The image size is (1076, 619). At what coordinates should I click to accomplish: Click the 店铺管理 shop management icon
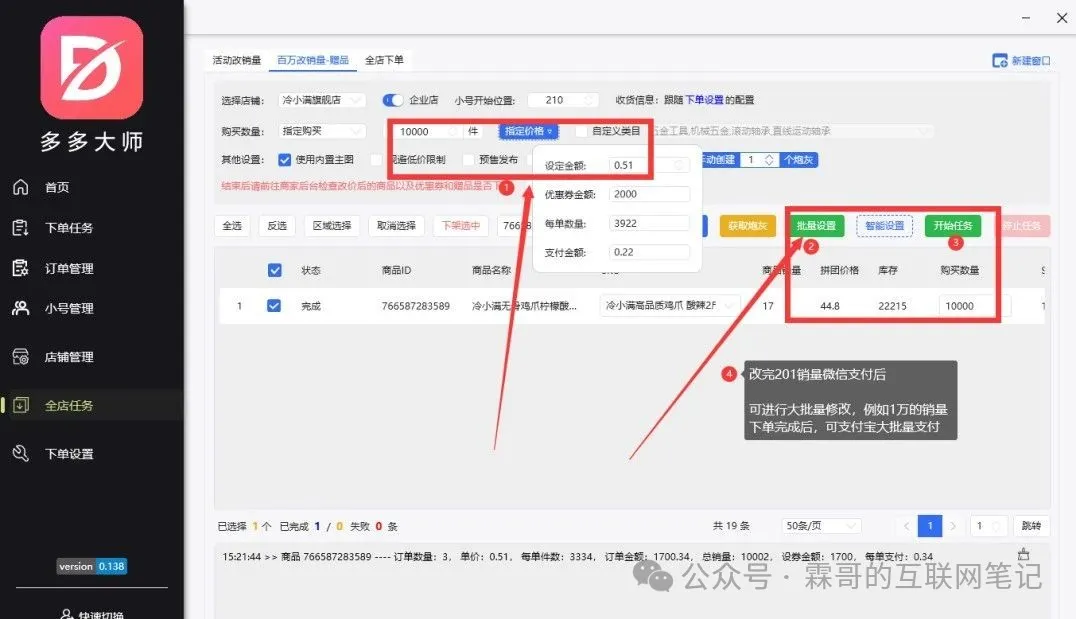click(x=20, y=357)
